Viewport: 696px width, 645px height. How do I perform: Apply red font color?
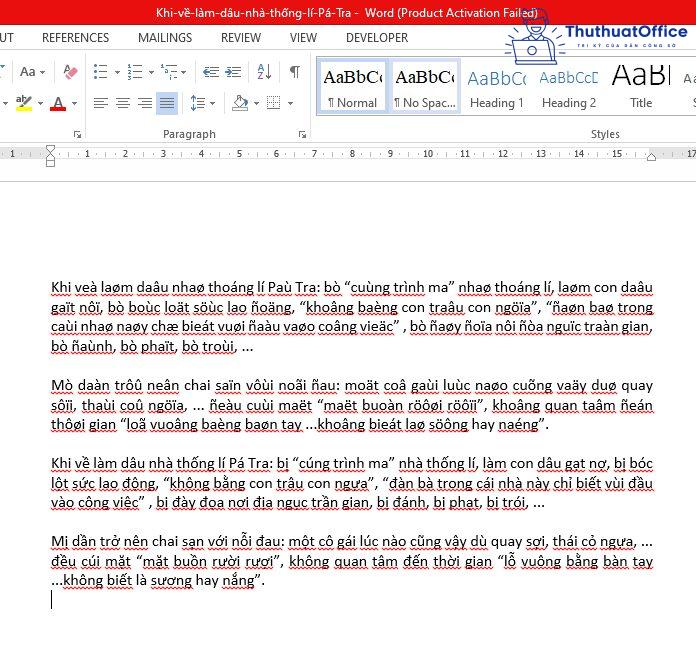[x=58, y=103]
